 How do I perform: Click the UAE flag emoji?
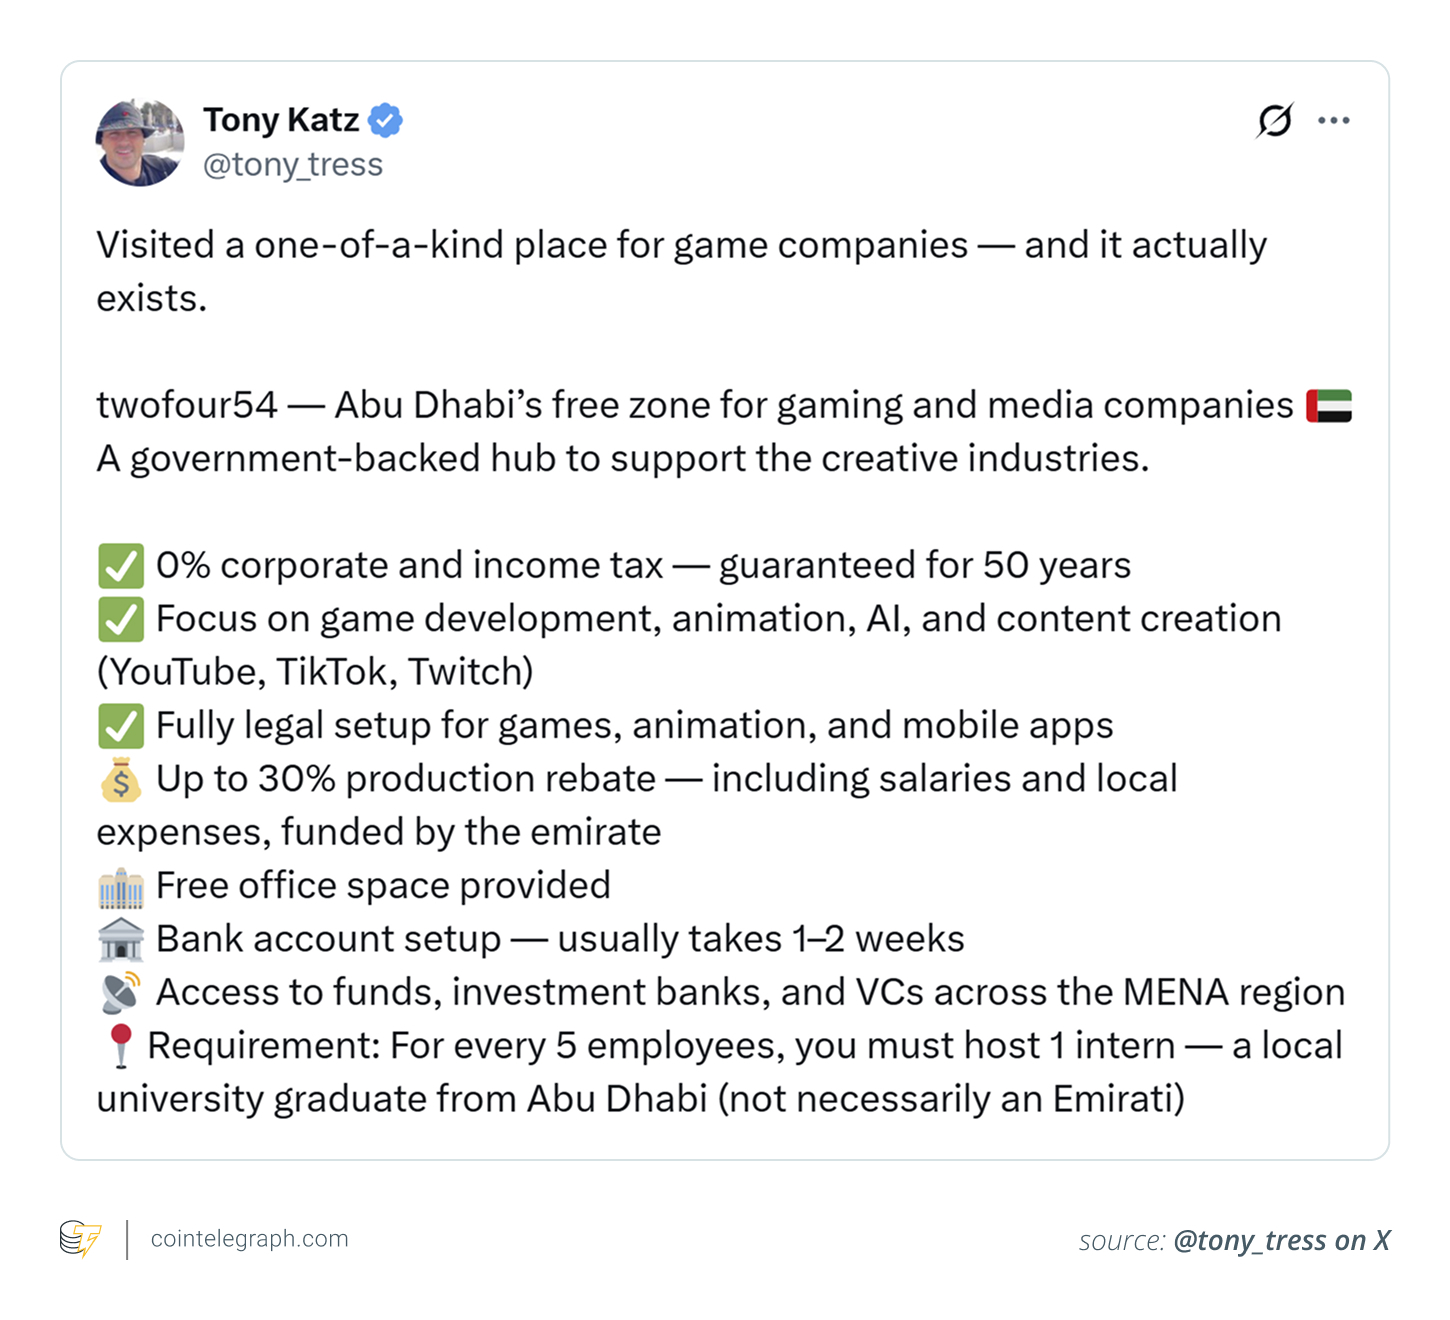1330,404
